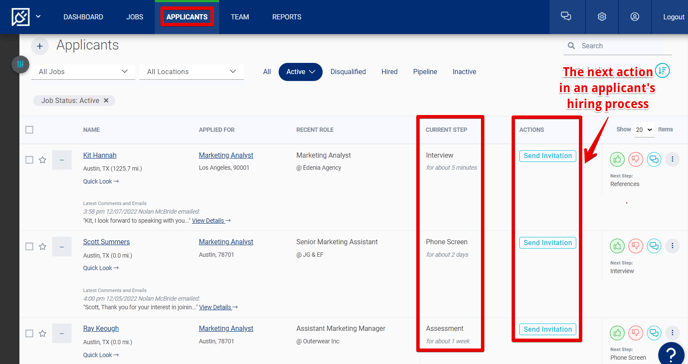Screen dimensions: 688x364
Task: View Details of Scott Summers' email
Action: (219, 307)
